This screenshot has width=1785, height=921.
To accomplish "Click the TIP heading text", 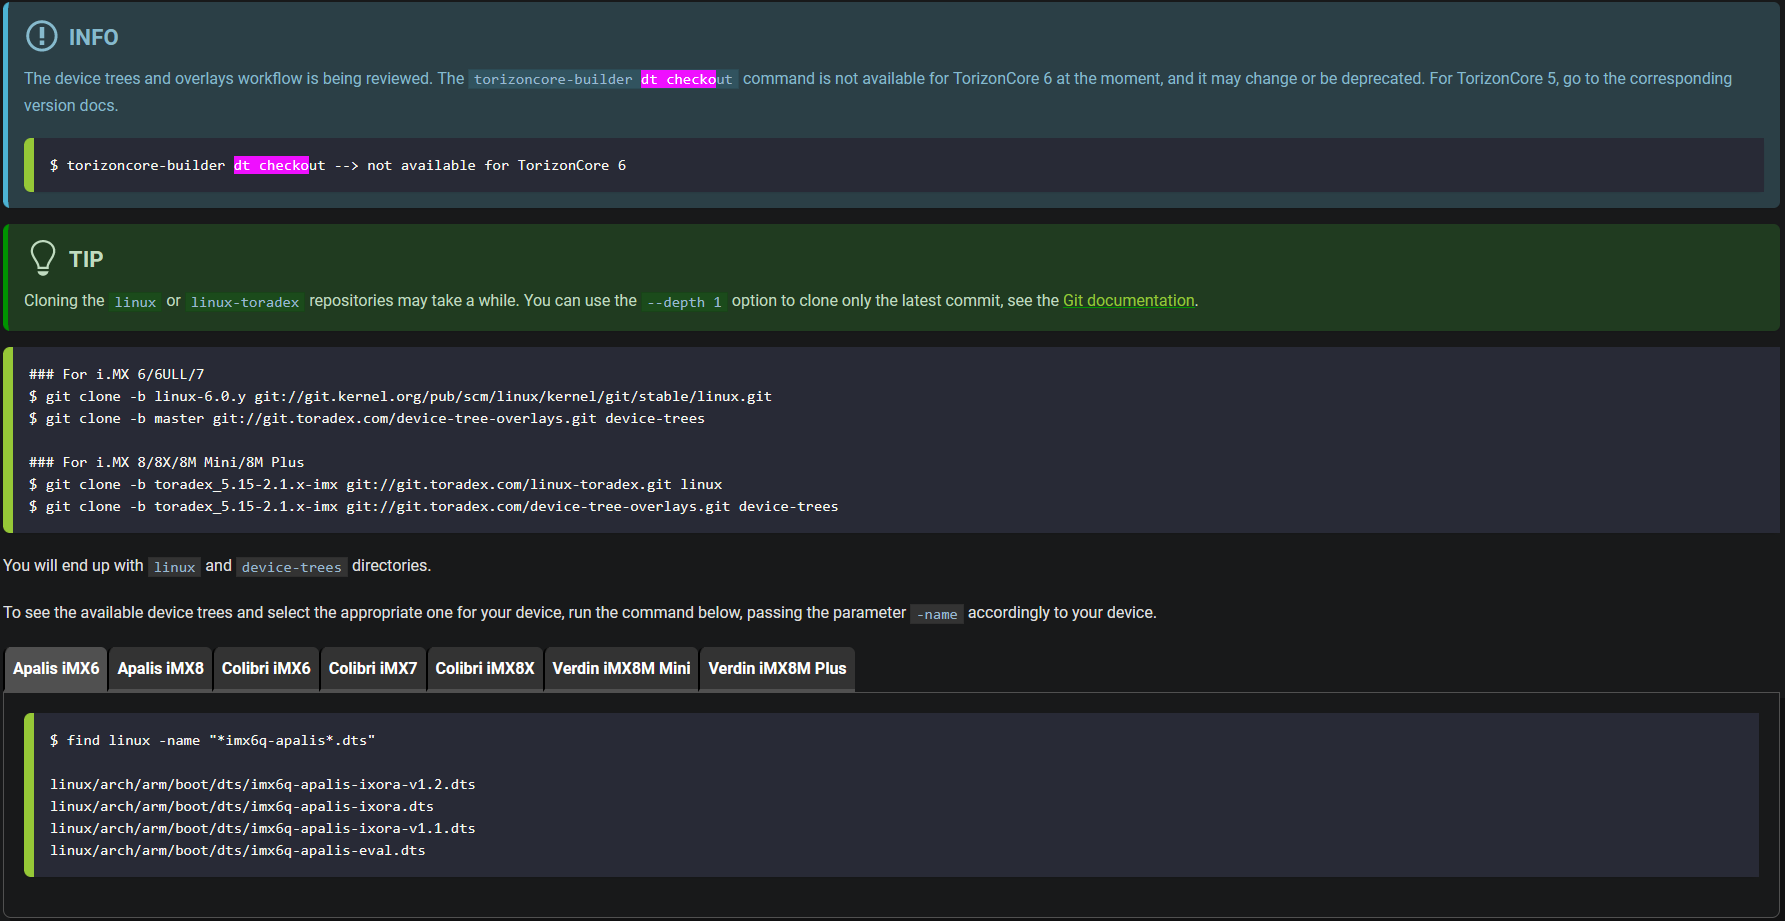I will pos(86,259).
